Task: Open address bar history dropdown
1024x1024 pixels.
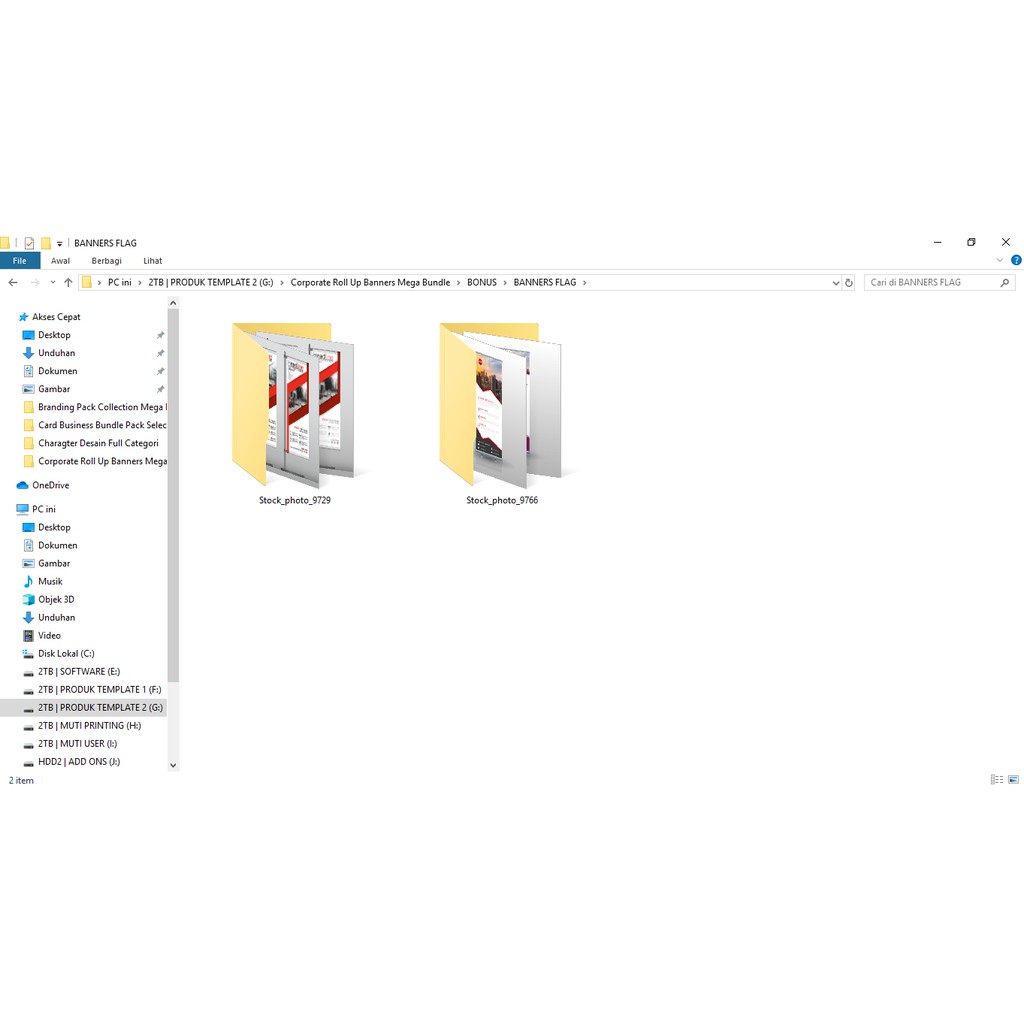Action: click(836, 283)
